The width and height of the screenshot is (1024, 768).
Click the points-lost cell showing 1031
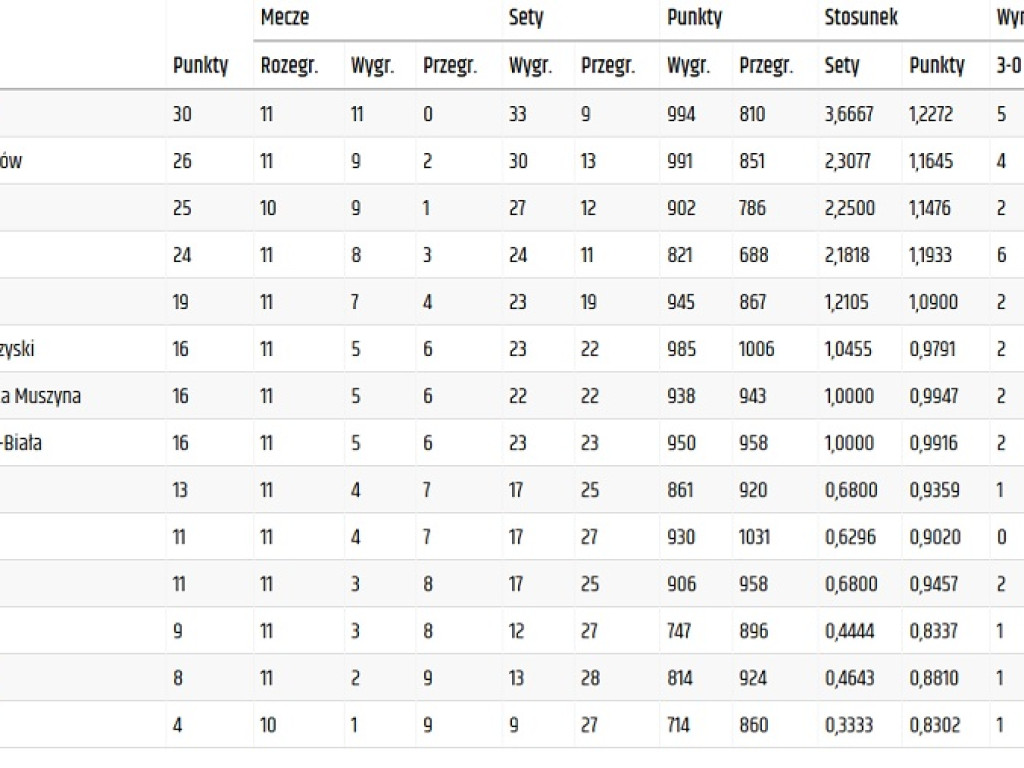(x=754, y=537)
